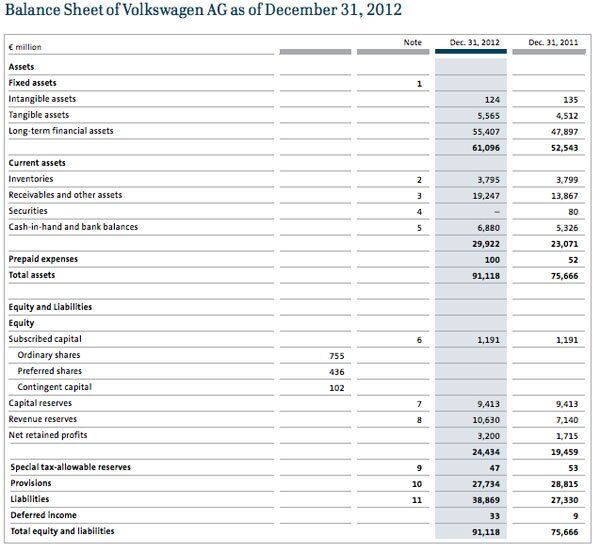Click the Prepaid expenses row label
The height and width of the screenshot is (552, 600).
(43, 259)
